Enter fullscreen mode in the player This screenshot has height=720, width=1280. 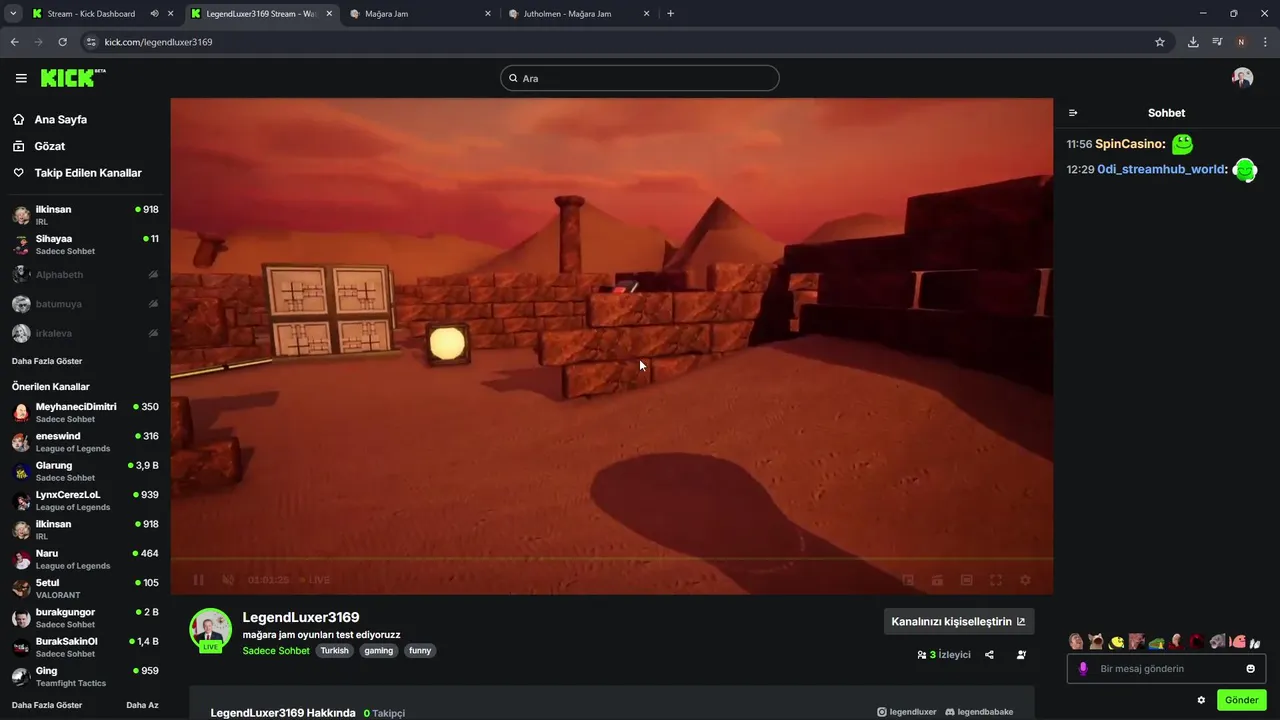point(996,580)
